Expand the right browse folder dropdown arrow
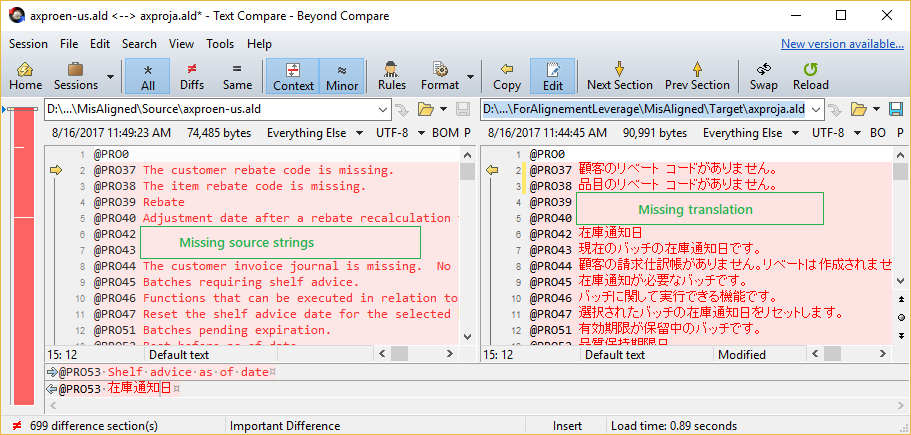This screenshot has height=435, width=911. (x=877, y=109)
